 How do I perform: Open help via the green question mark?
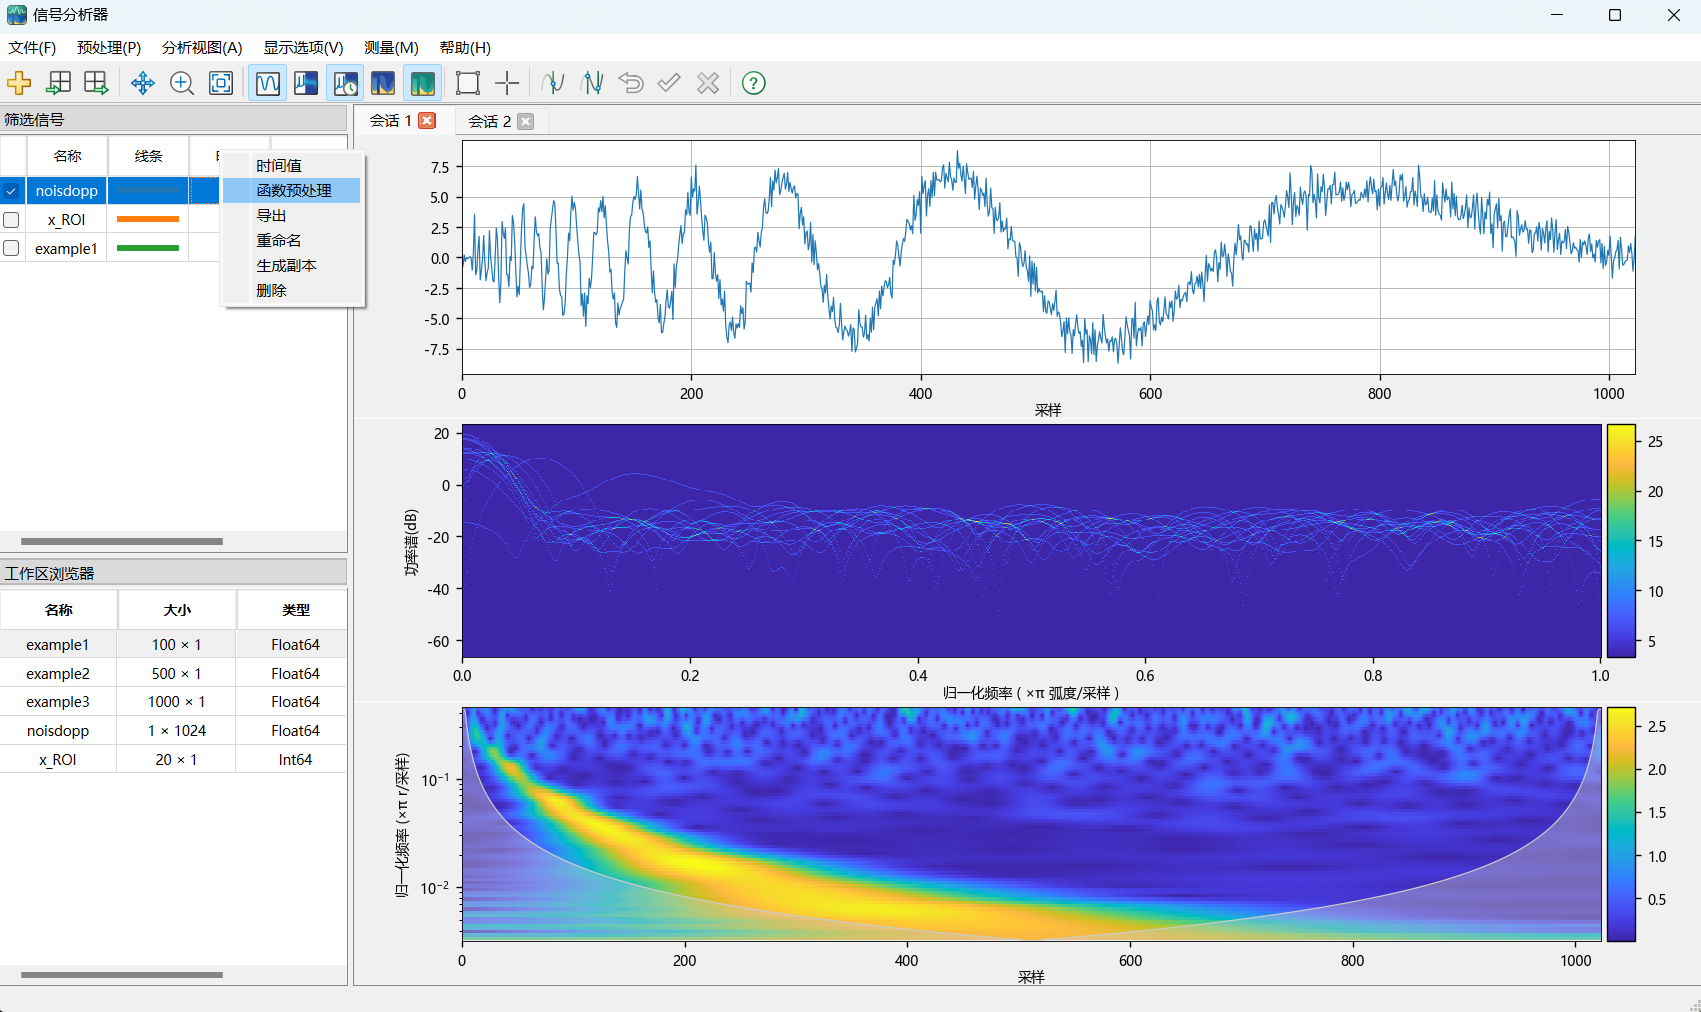(754, 83)
